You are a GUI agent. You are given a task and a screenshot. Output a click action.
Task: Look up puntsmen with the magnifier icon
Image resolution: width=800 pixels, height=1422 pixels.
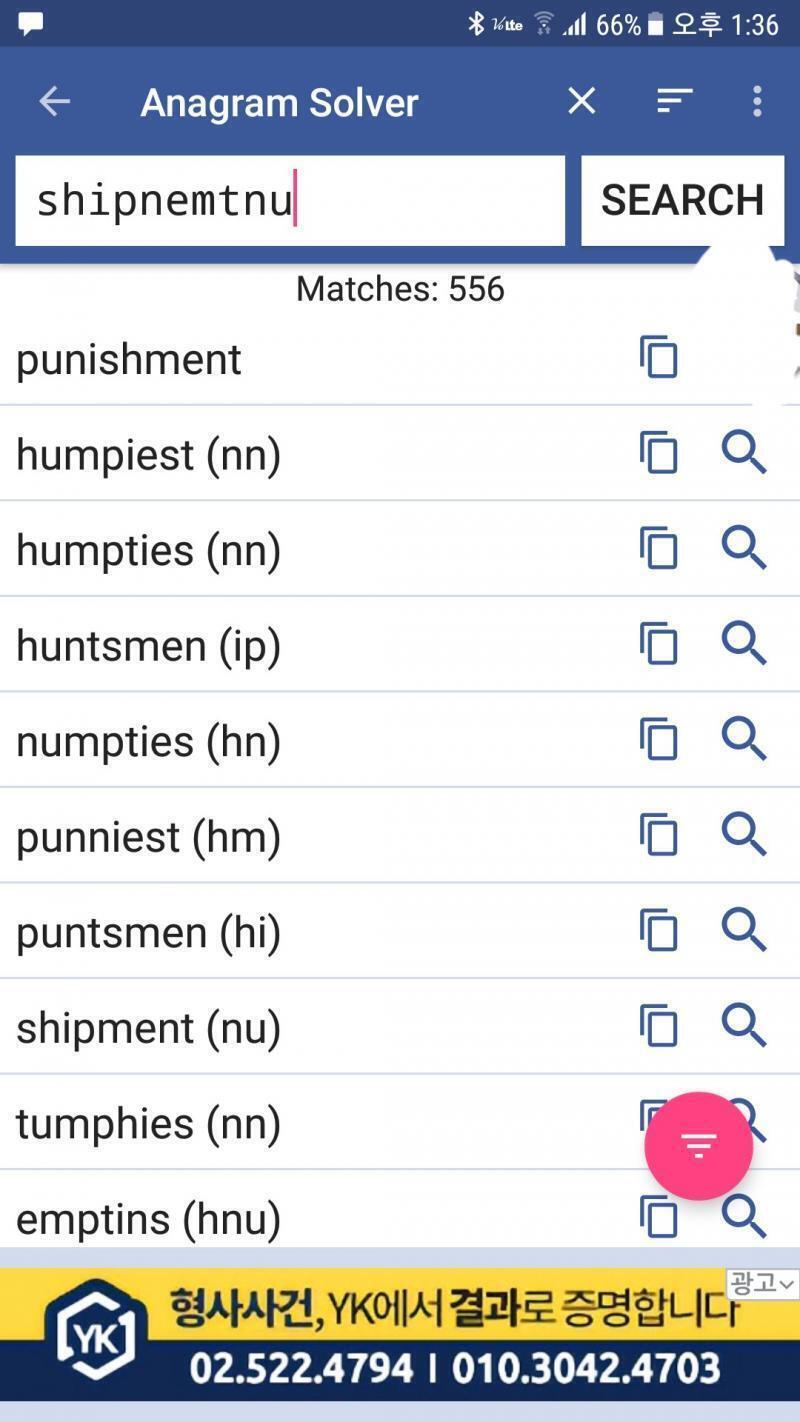[744, 931]
